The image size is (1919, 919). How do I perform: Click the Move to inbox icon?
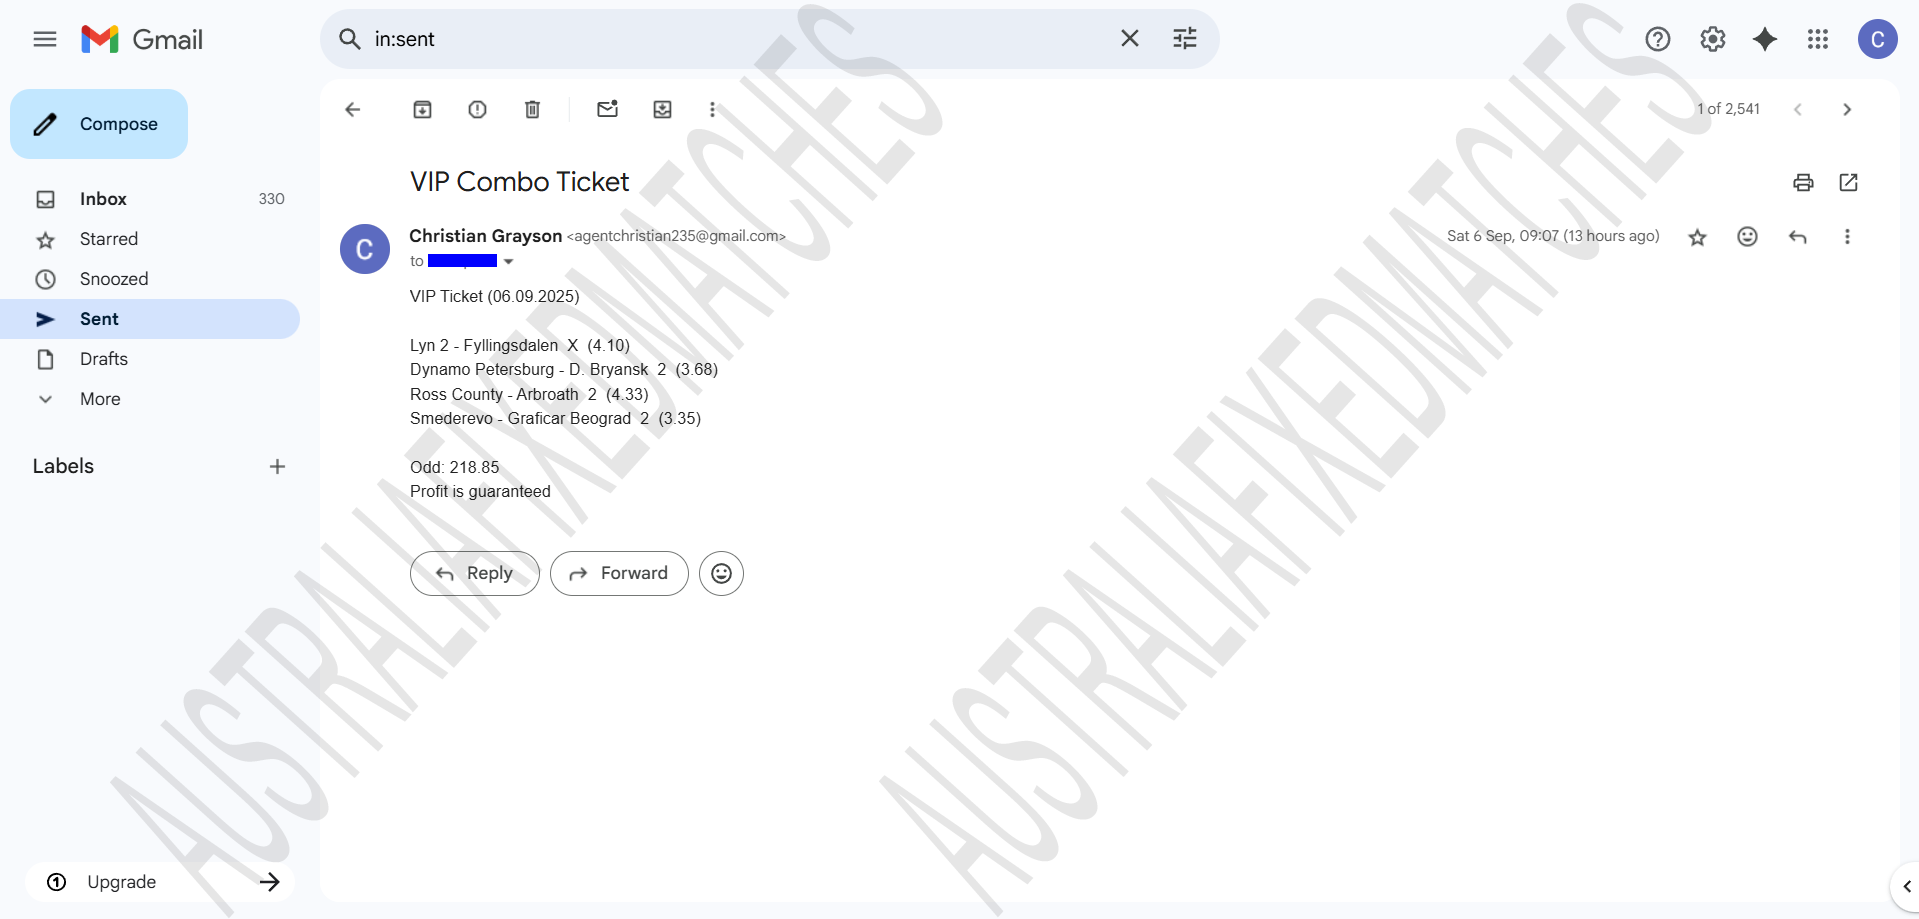point(663,109)
